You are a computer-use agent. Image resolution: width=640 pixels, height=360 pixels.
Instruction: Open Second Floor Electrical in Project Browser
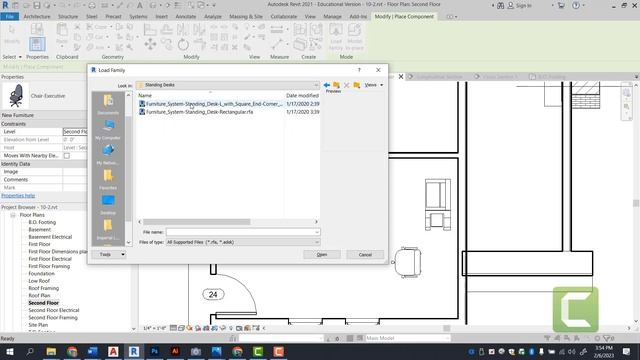pyautogui.click(x=54, y=310)
